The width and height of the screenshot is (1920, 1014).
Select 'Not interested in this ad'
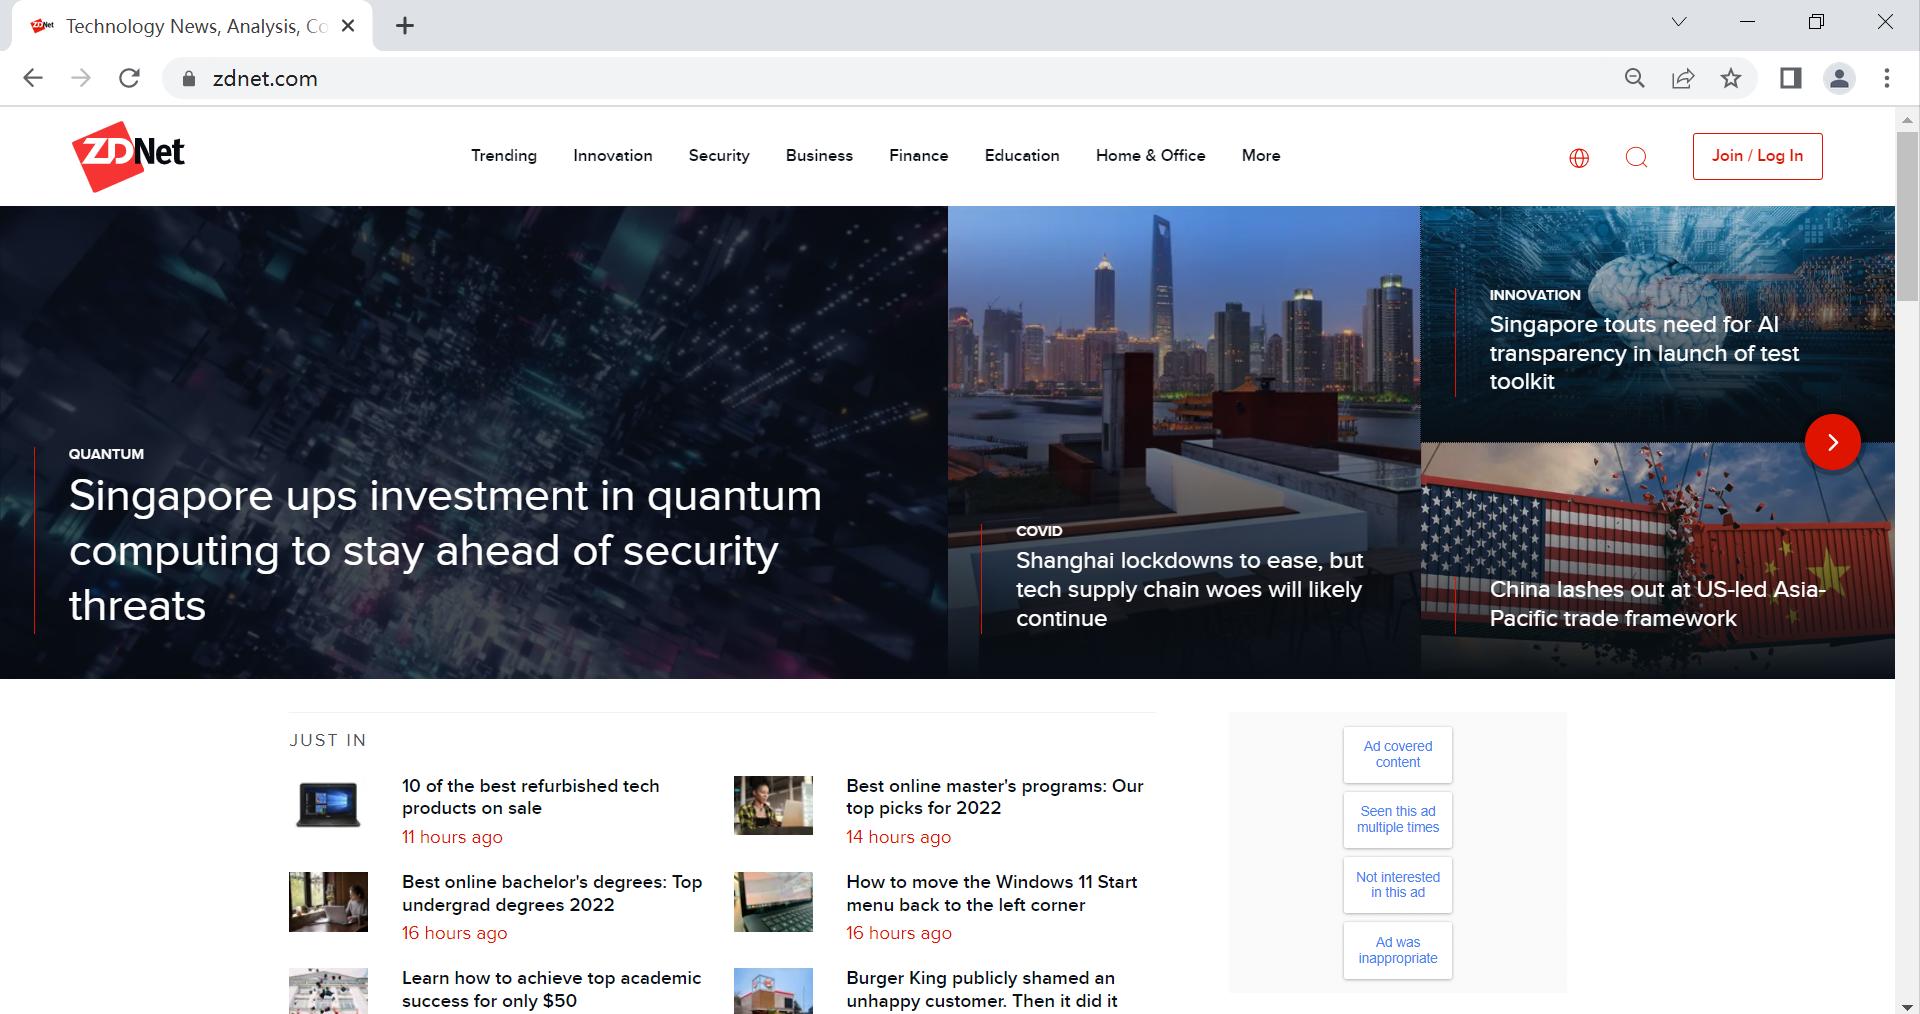(1397, 885)
